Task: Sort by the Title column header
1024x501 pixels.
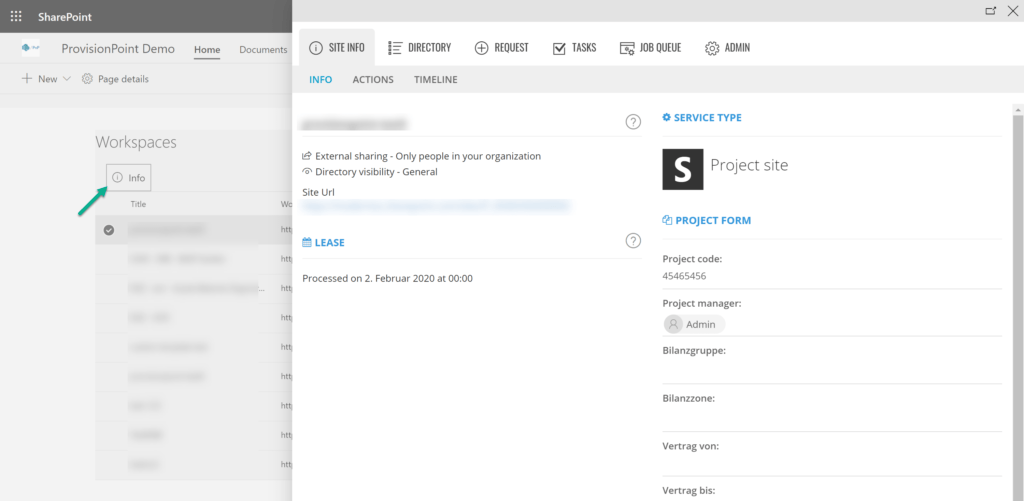Action: 138,204
